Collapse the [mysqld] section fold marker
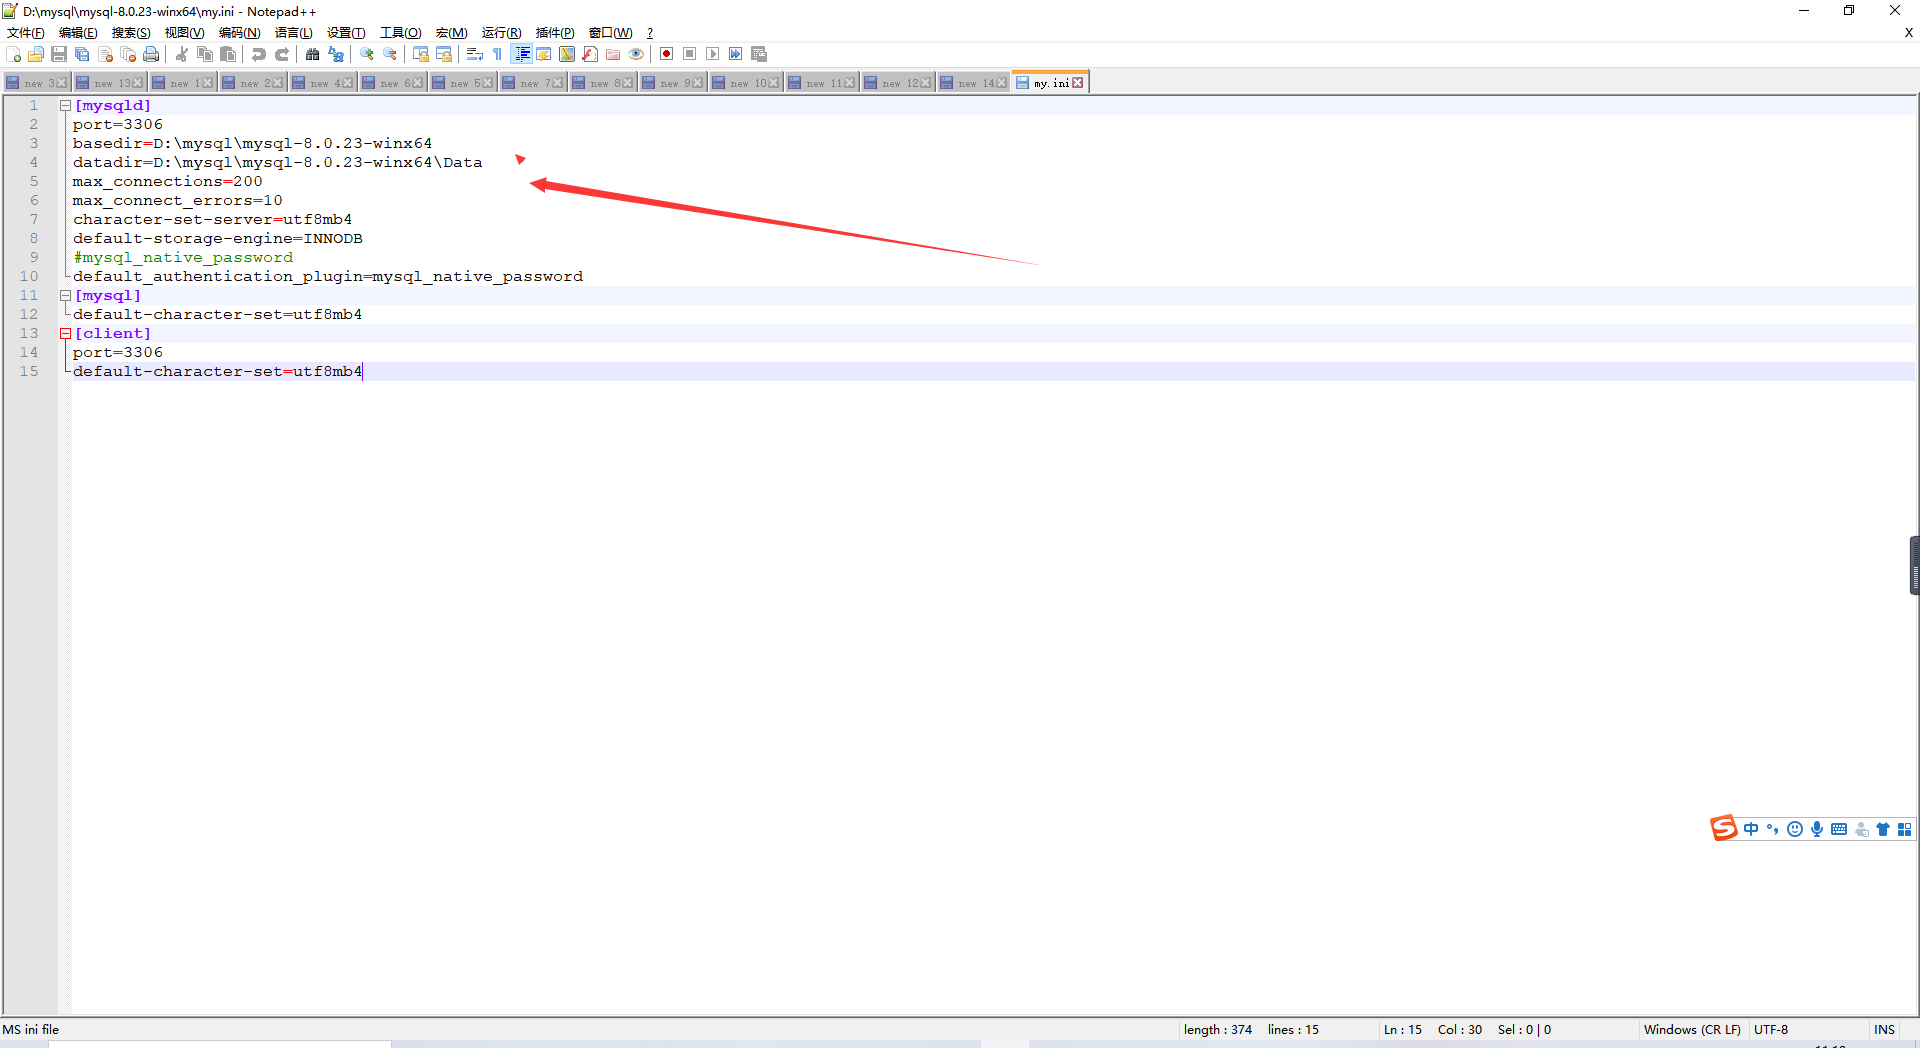Screen dimensions: 1920x1048 65,104
